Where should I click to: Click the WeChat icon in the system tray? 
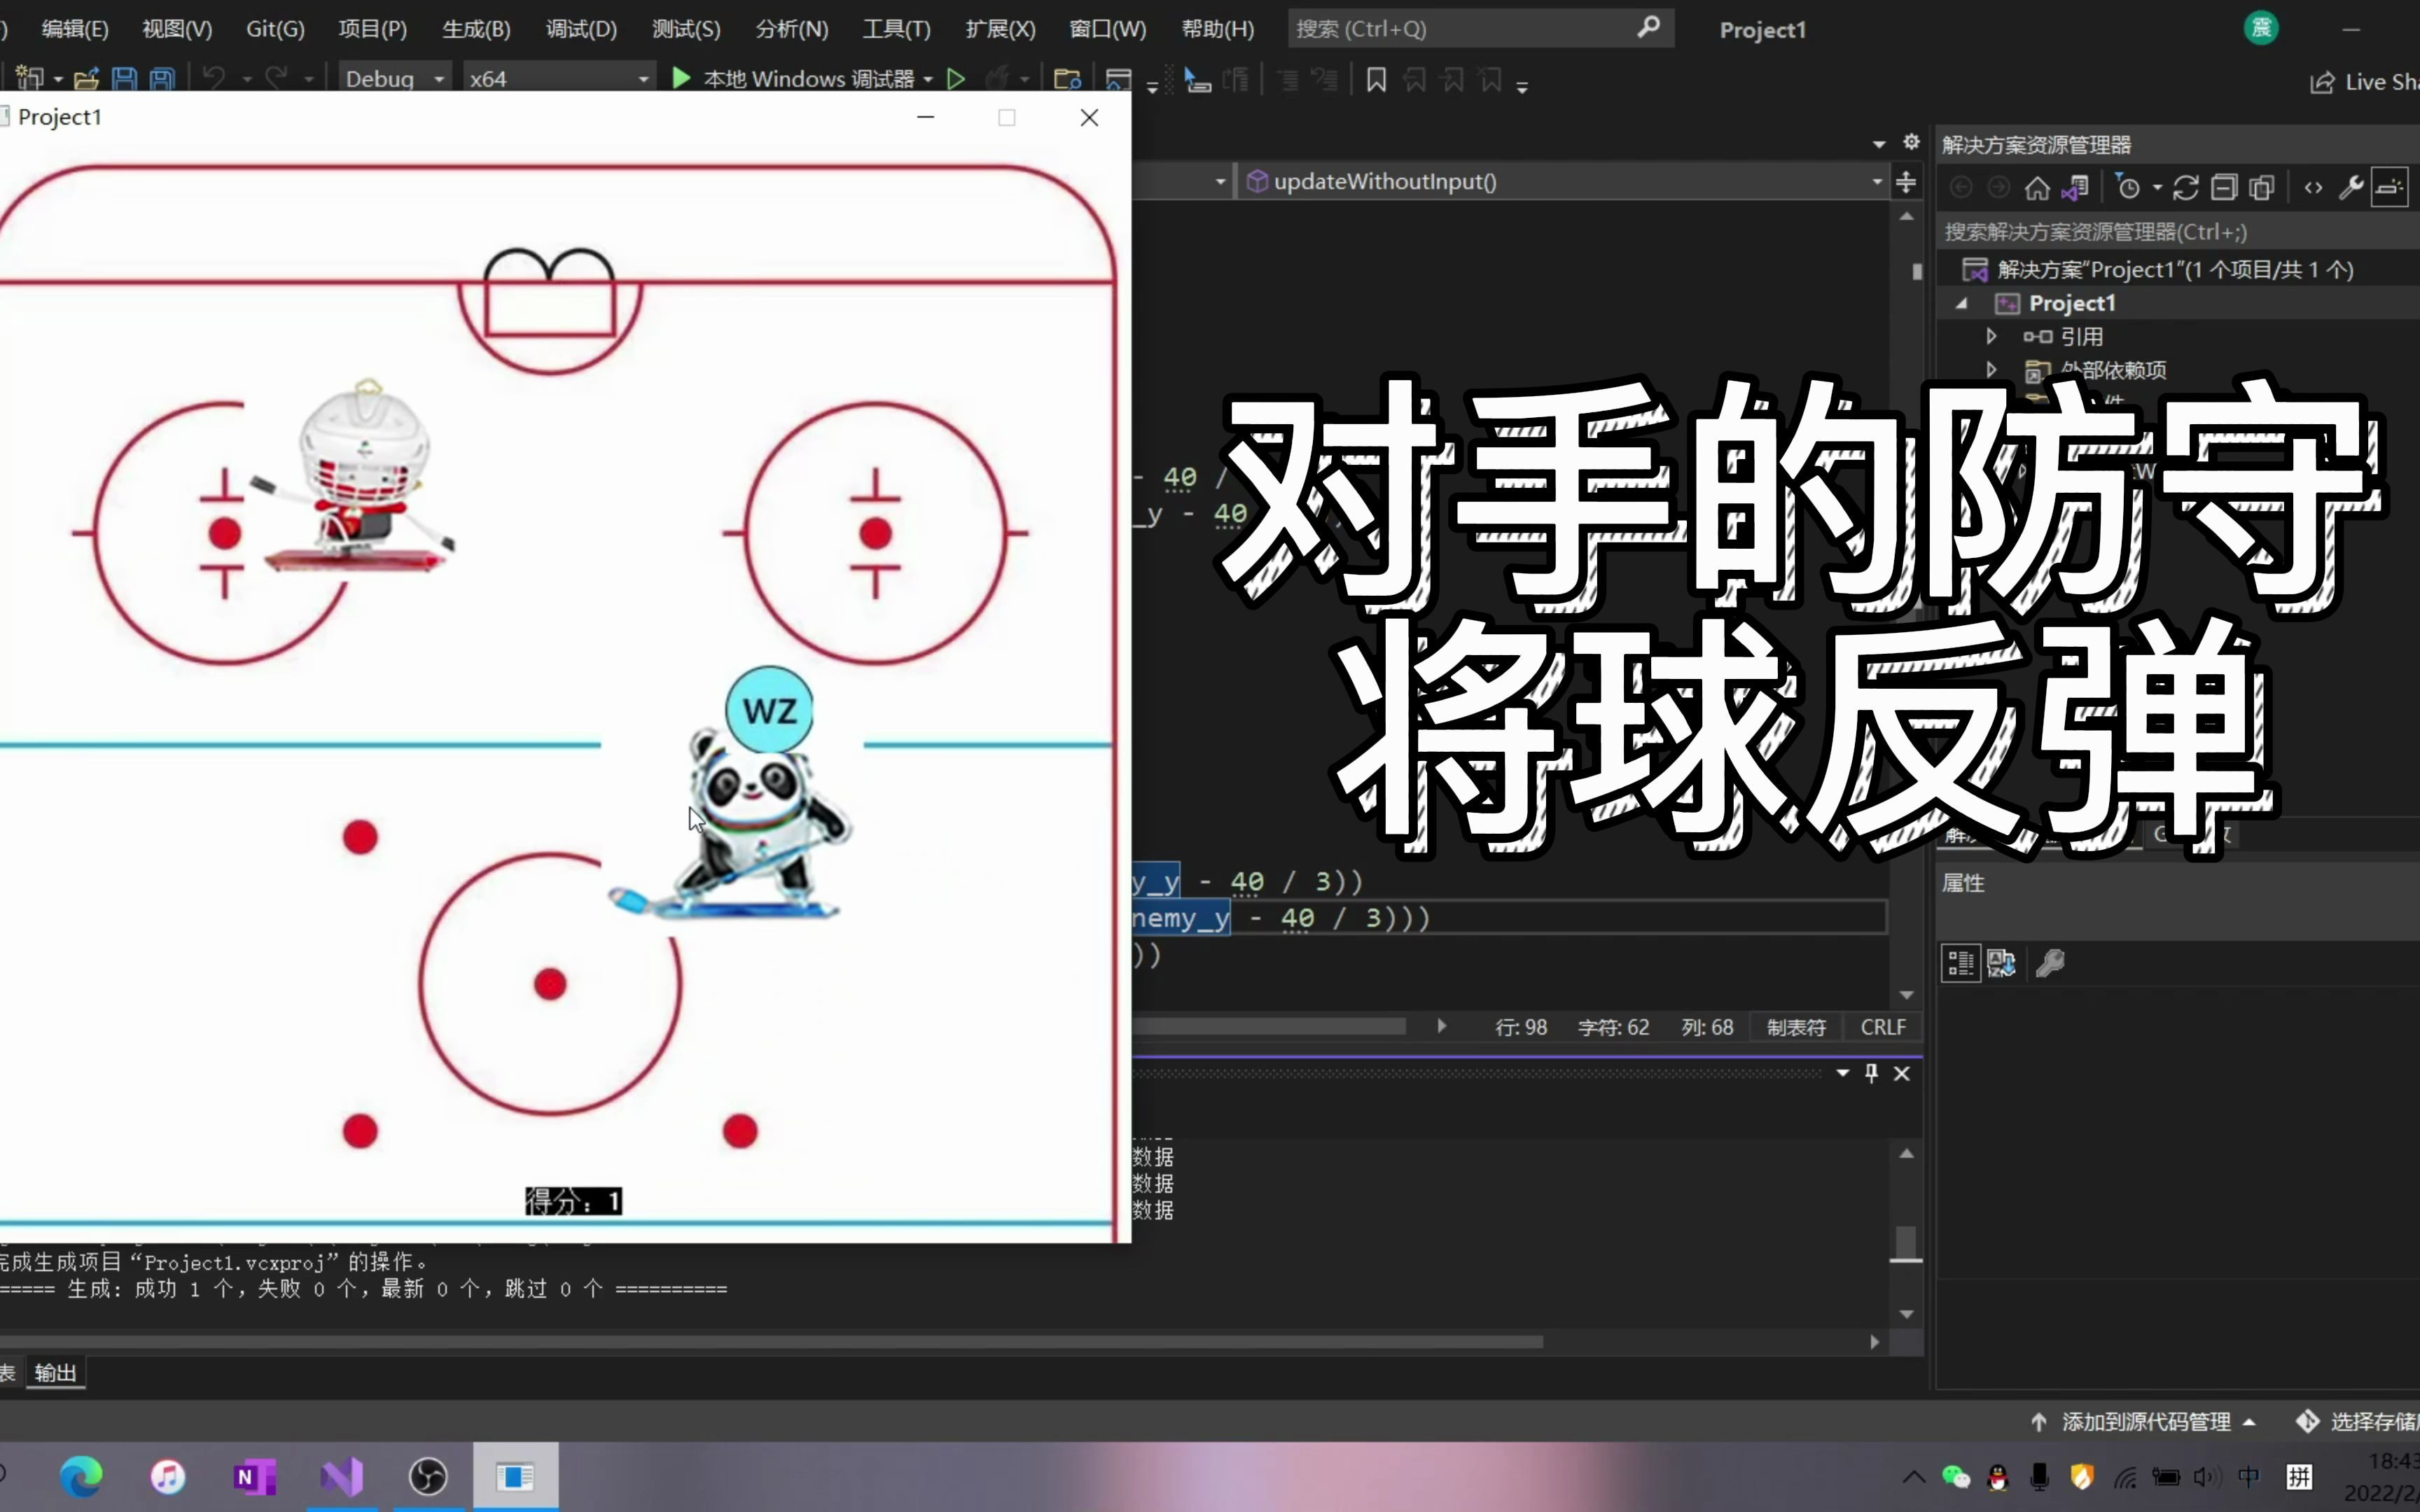tap(1955, 1477)
